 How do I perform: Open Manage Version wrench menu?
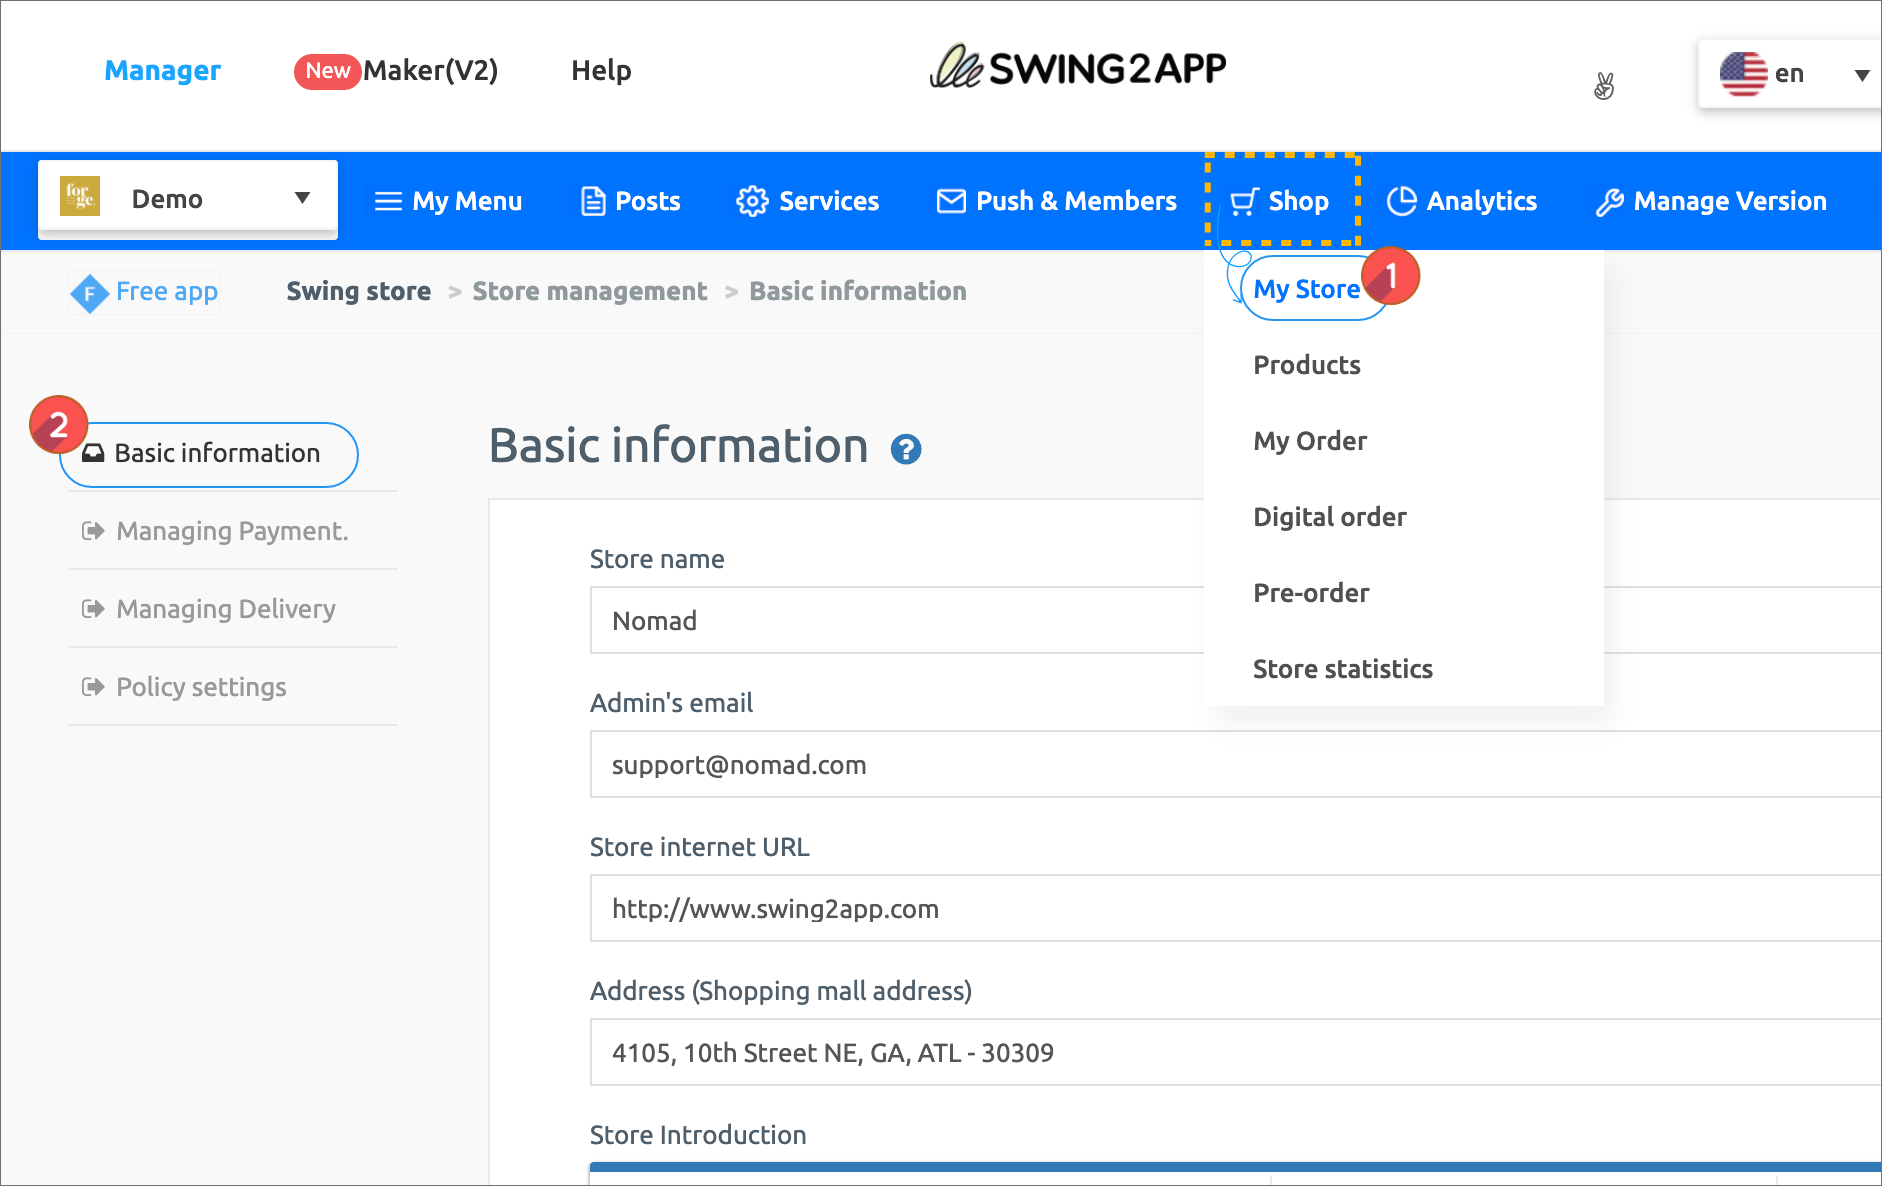(x=1710, y=201)
